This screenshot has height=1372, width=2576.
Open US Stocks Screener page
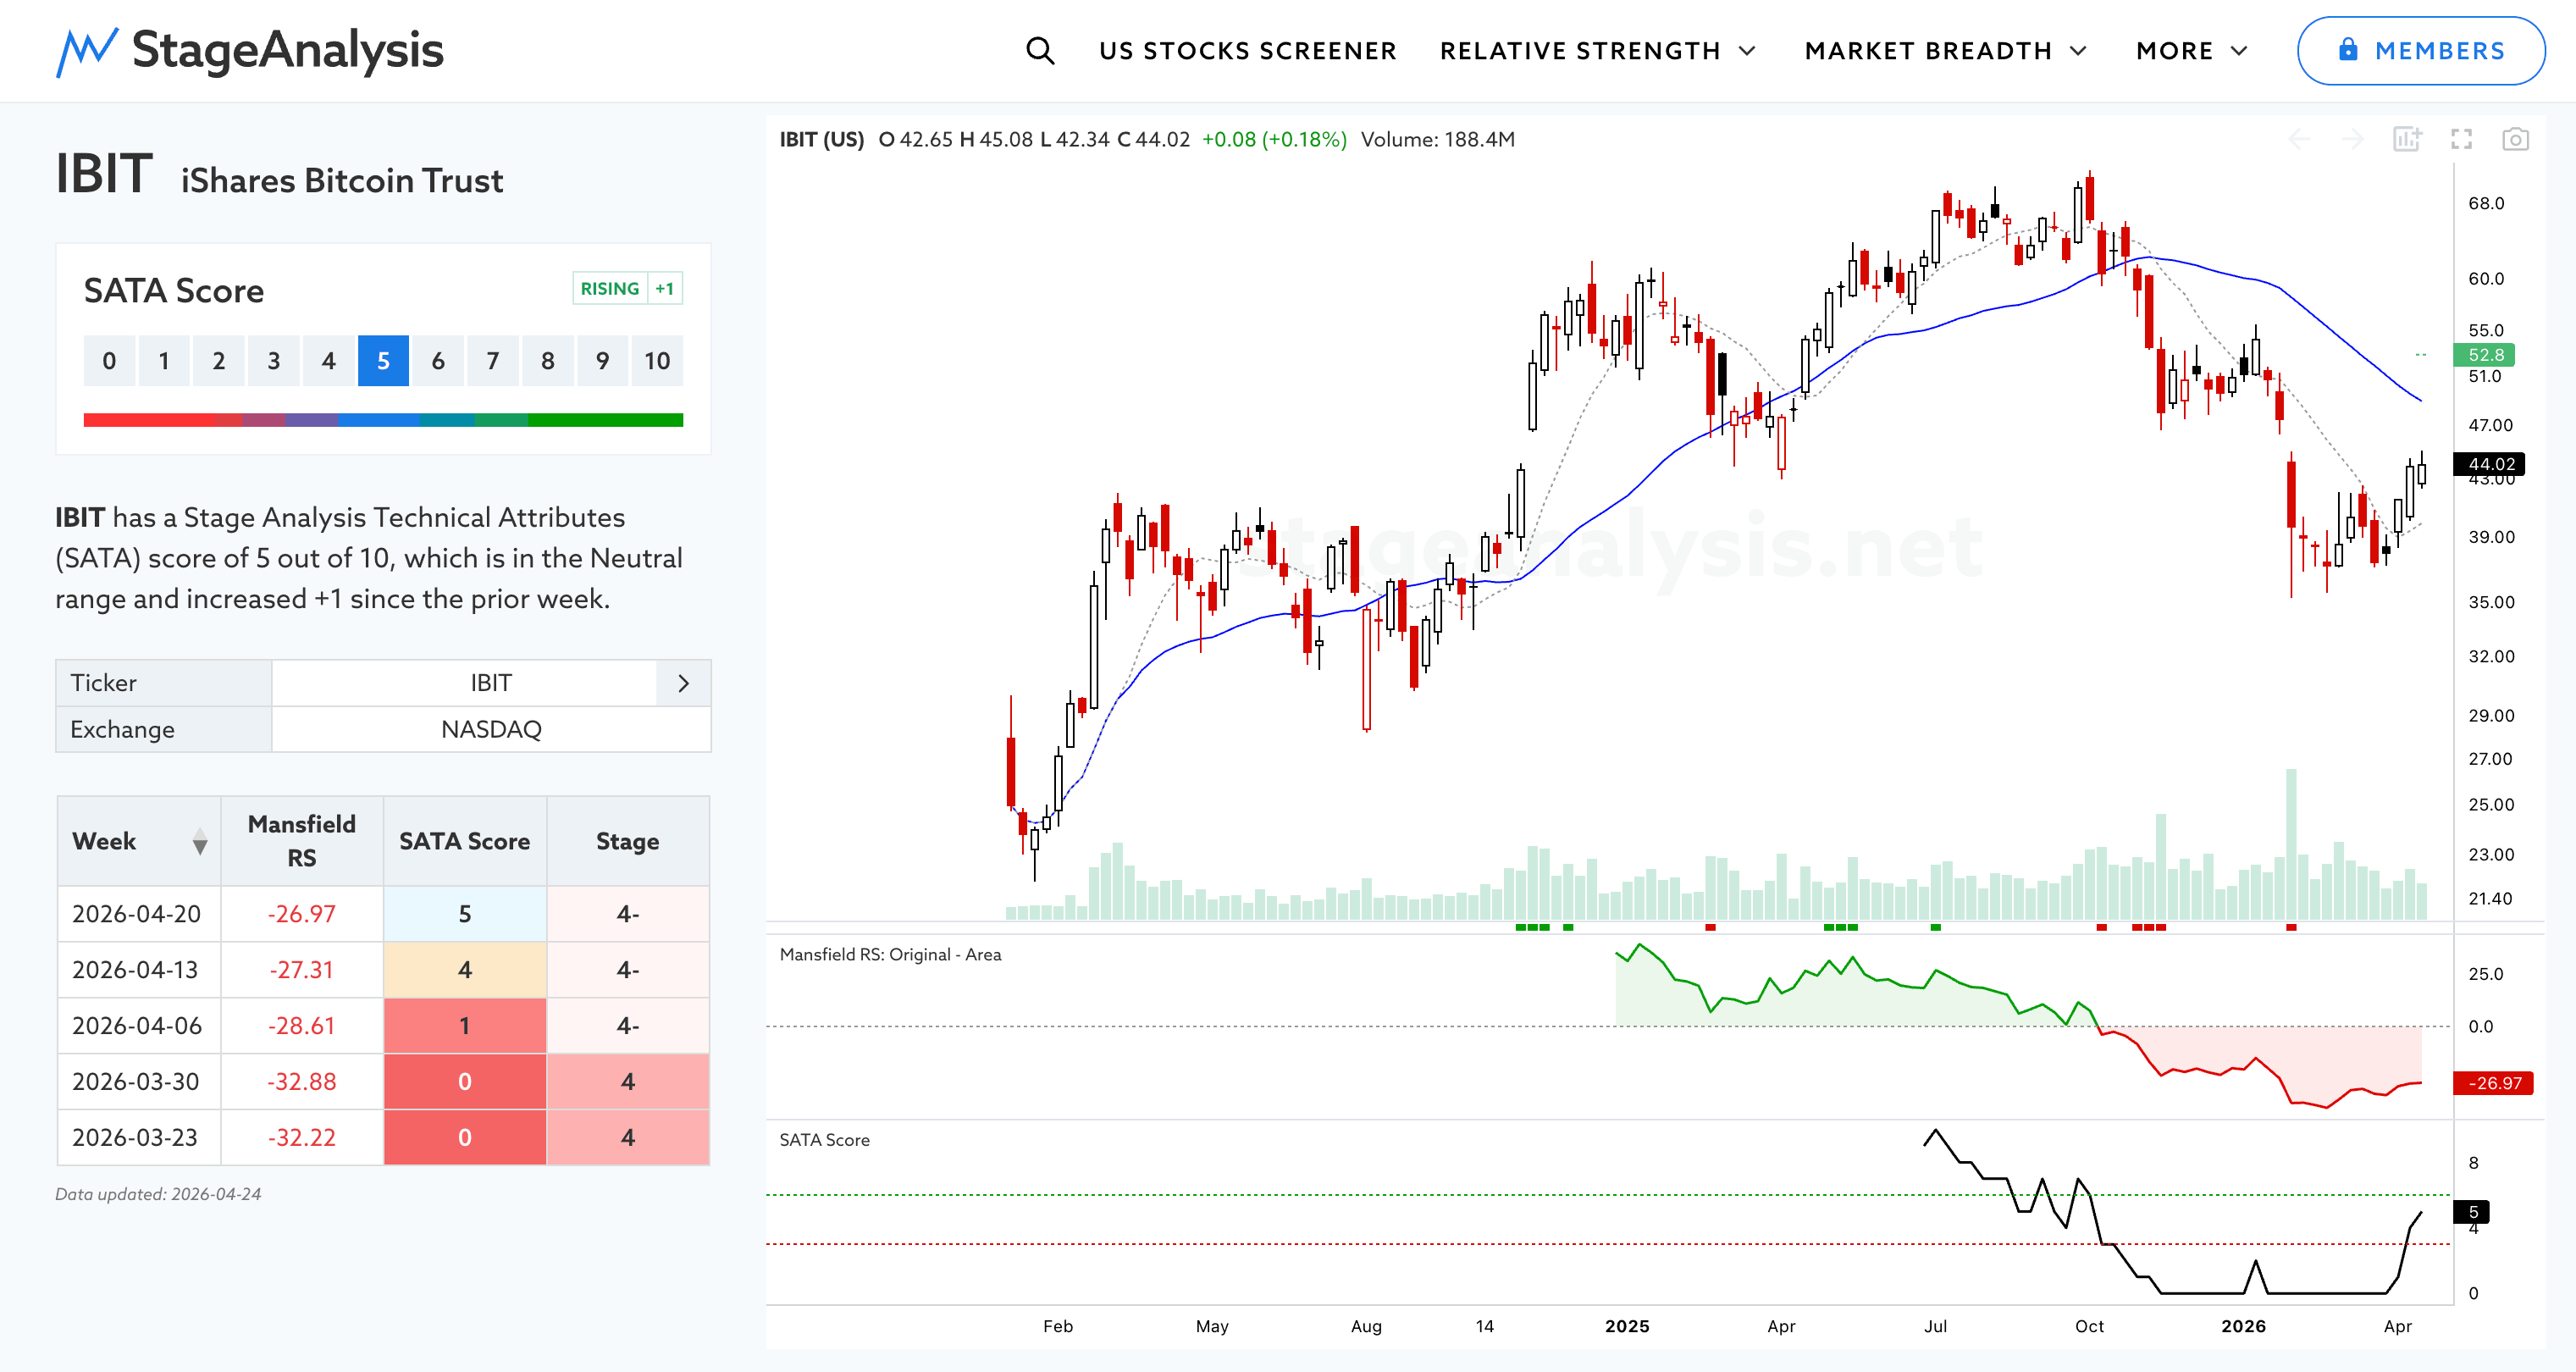[1247, 51]
